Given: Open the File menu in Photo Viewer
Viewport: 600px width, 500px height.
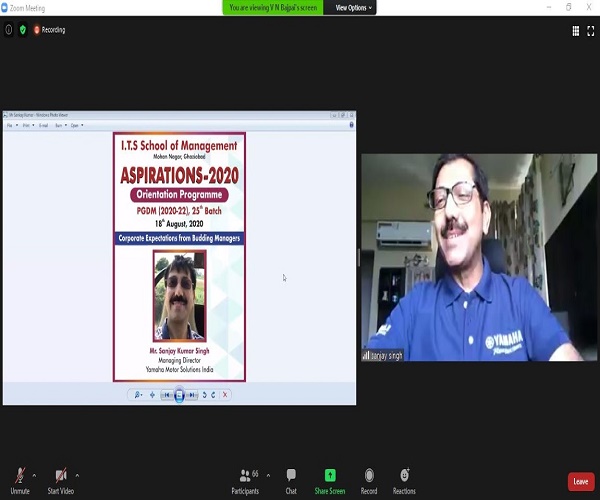Looking at the screenshot, I should [12, 125].
